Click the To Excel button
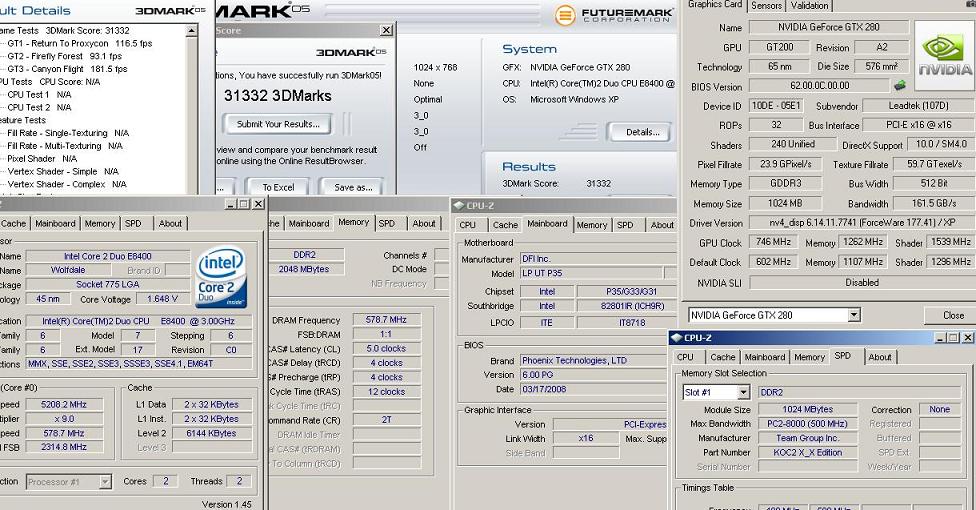This screenshot has width=976, height=510. 278,187
